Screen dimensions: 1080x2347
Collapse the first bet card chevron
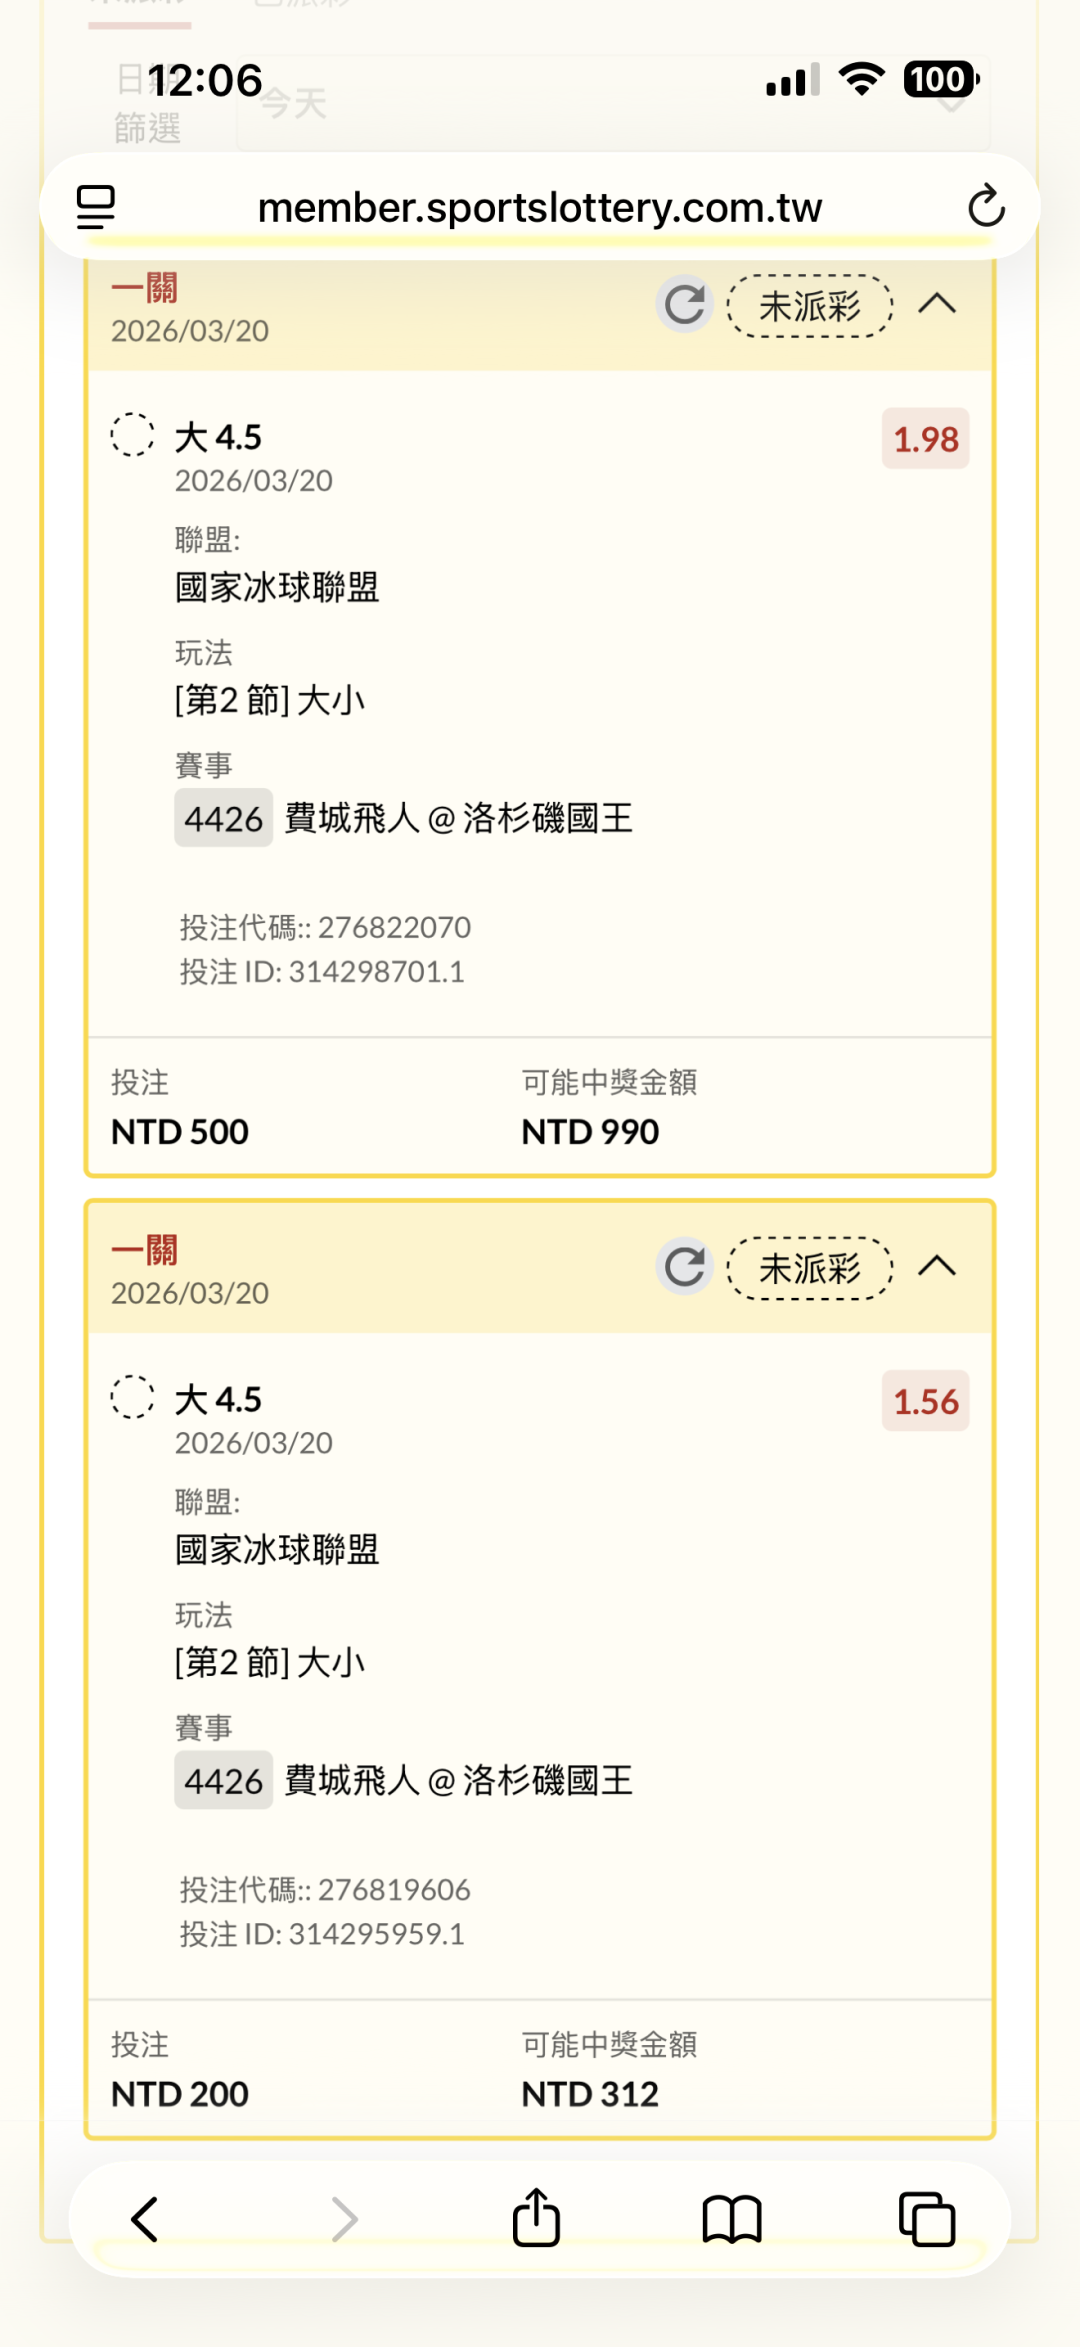tap(937, 304)
